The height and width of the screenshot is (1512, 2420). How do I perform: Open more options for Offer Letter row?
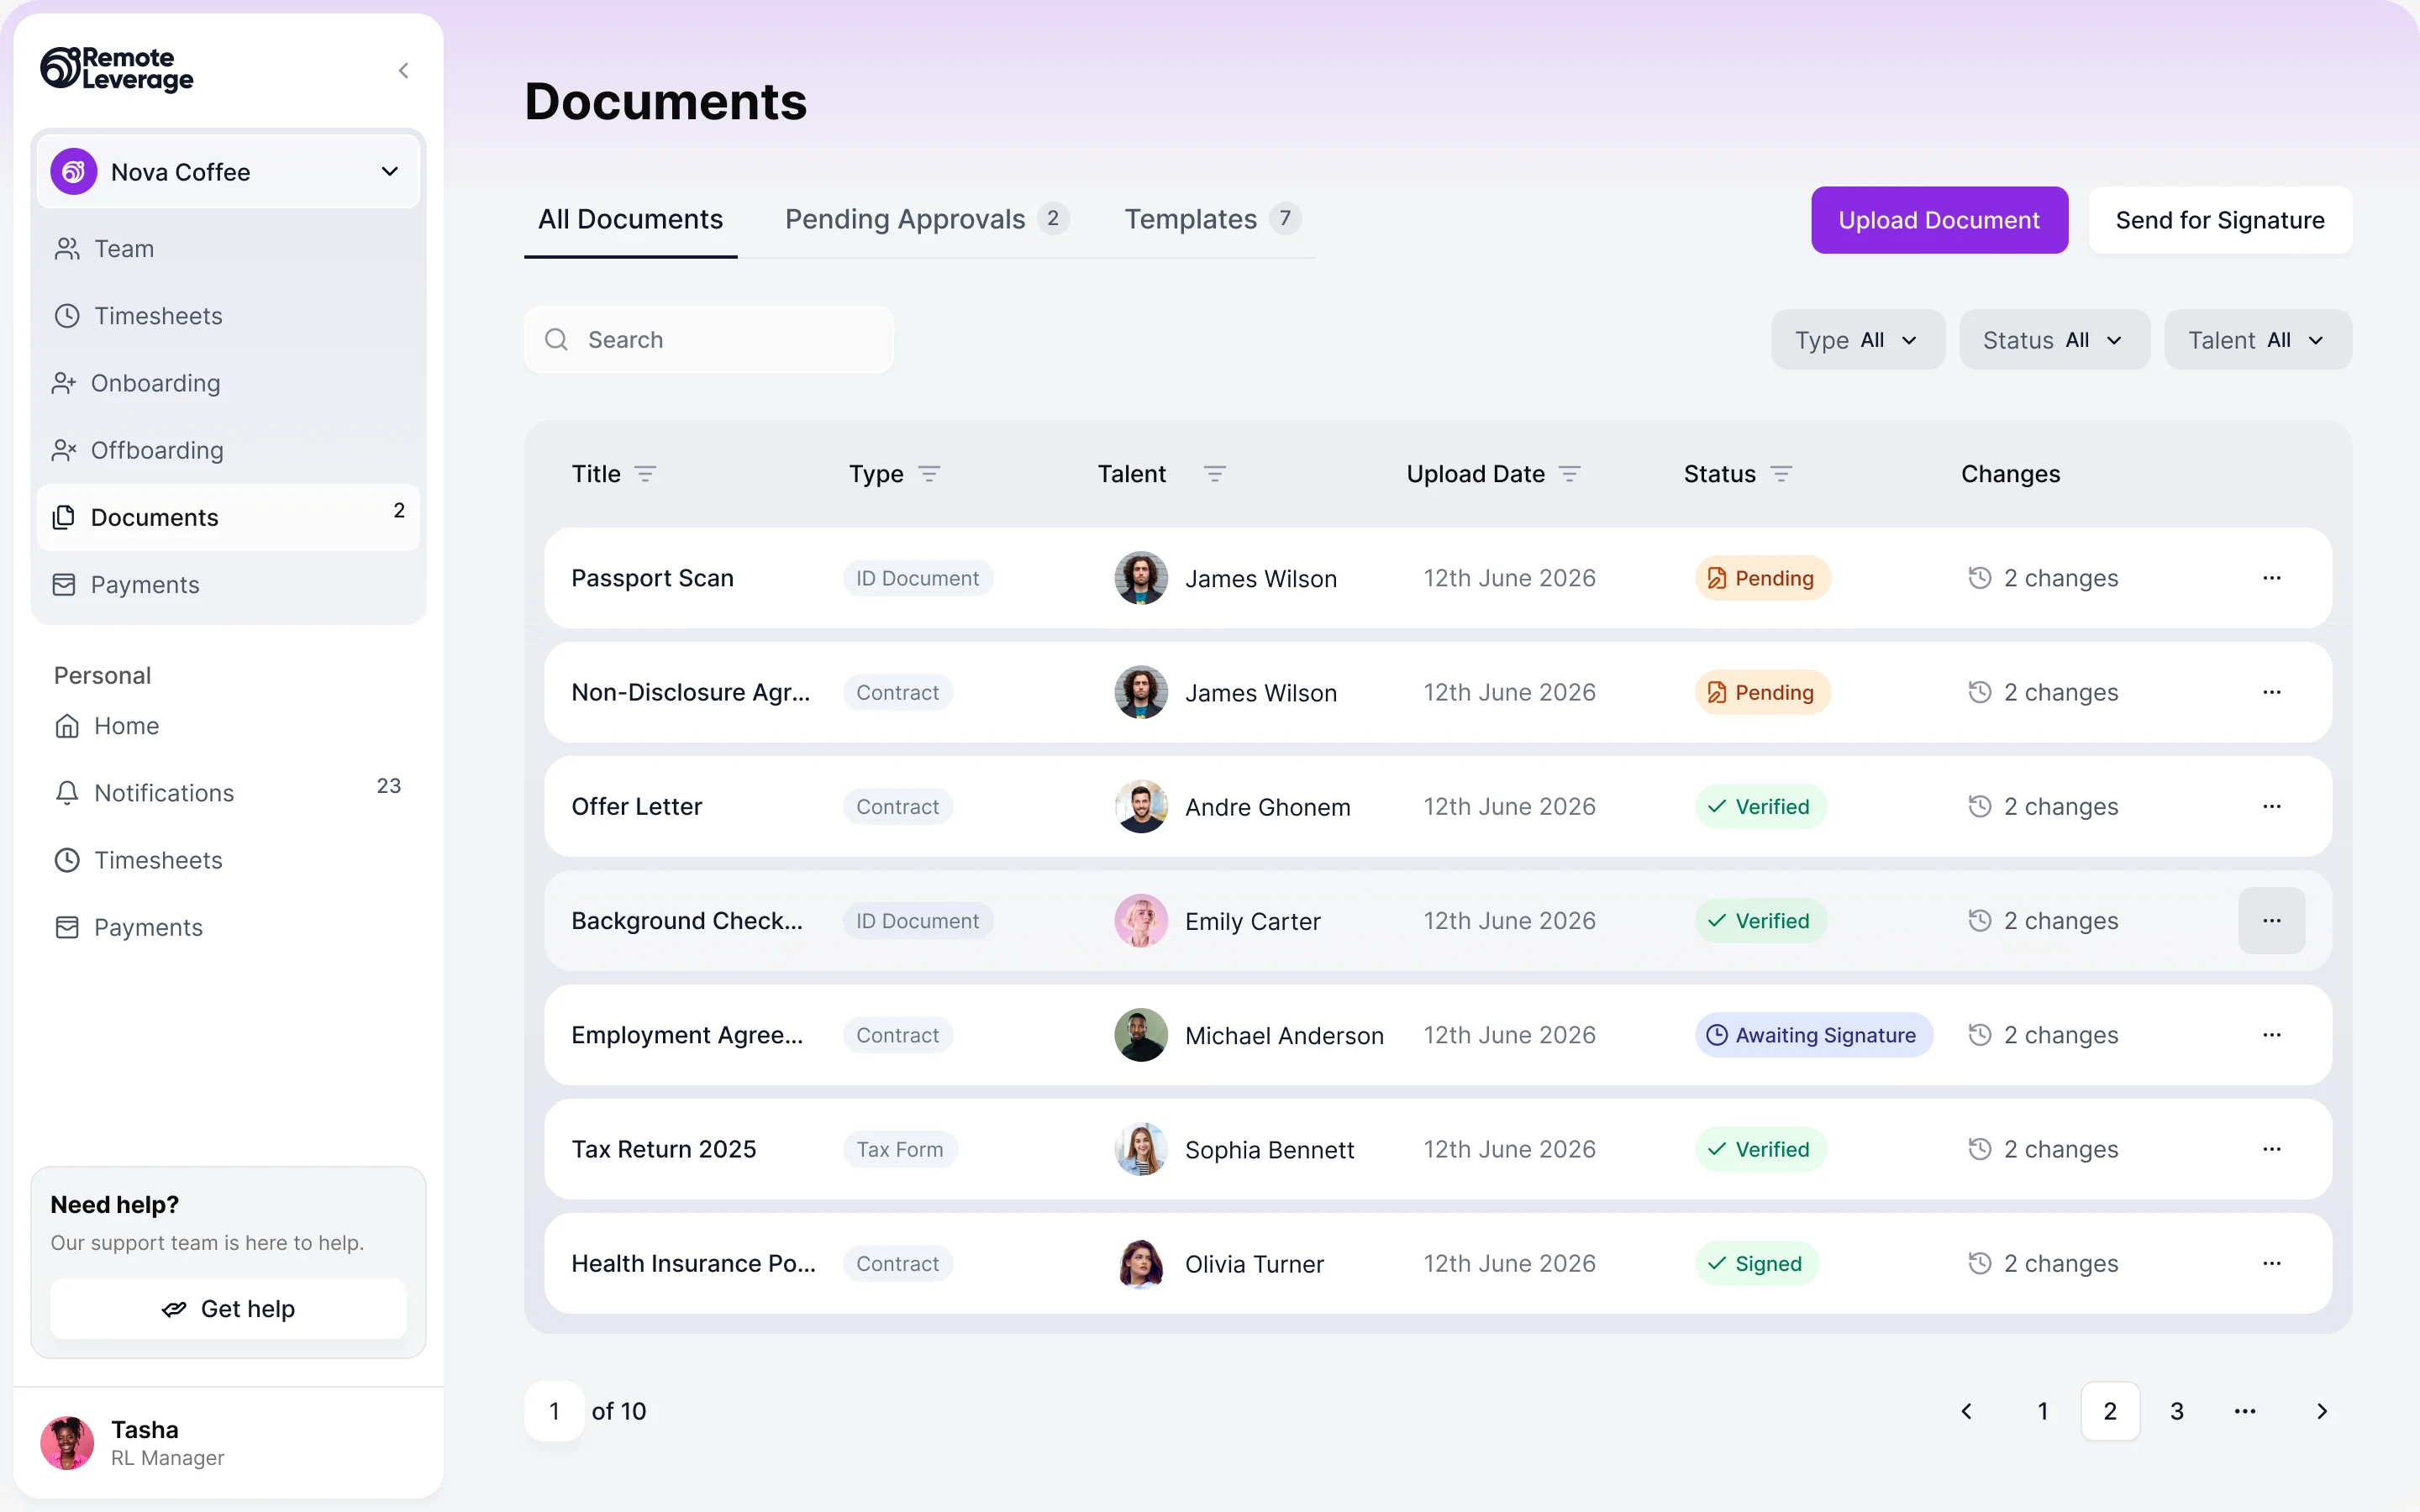tap(2271, 806)
